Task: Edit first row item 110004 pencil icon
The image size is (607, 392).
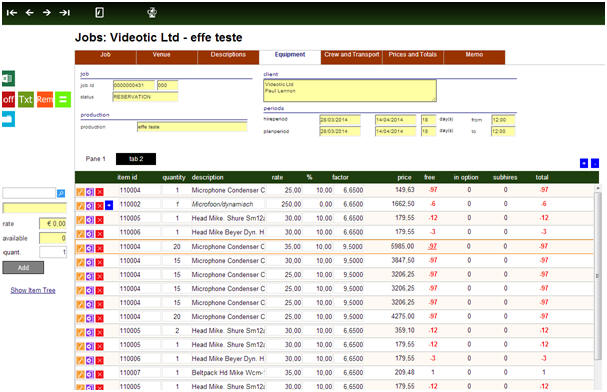Action: (80, 192)
